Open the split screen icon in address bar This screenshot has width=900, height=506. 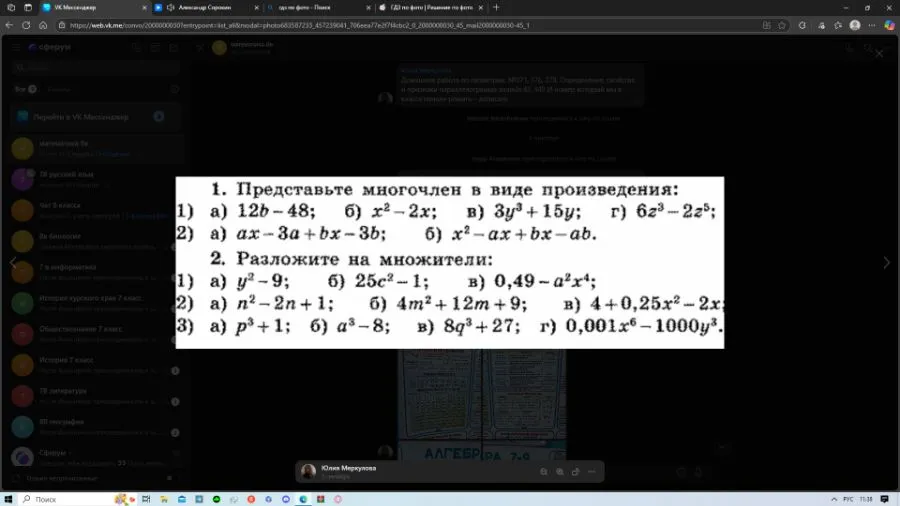point(767,25)
